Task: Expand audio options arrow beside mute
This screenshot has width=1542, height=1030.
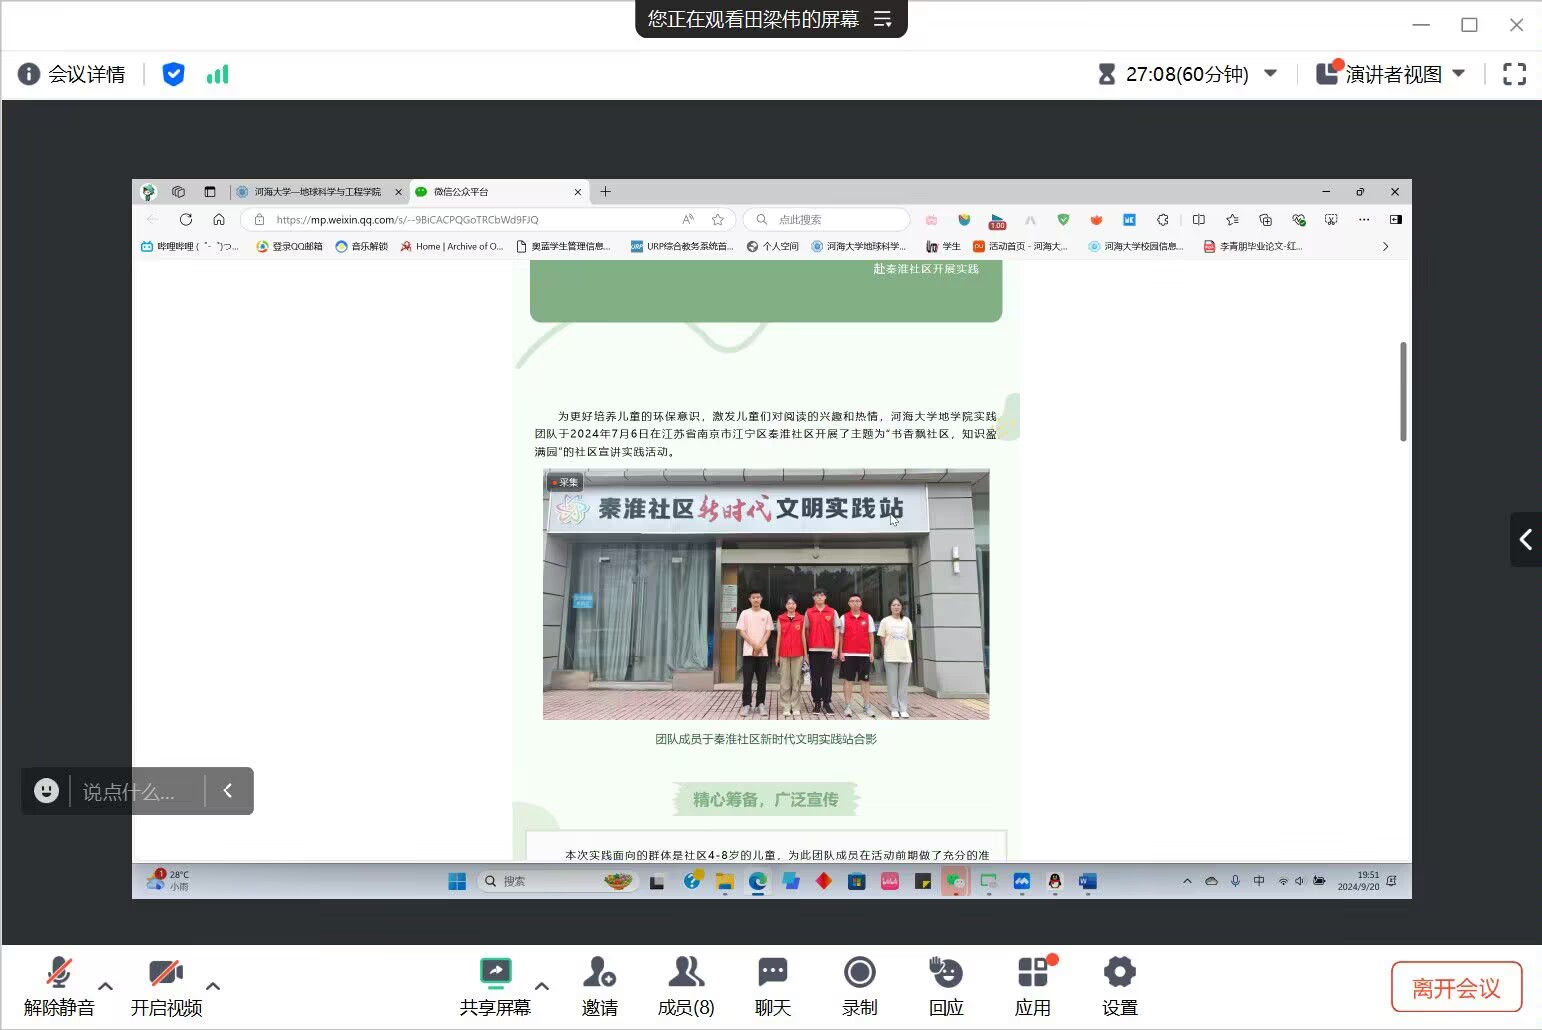Action: pyautogui.click(x=105, y=986)
